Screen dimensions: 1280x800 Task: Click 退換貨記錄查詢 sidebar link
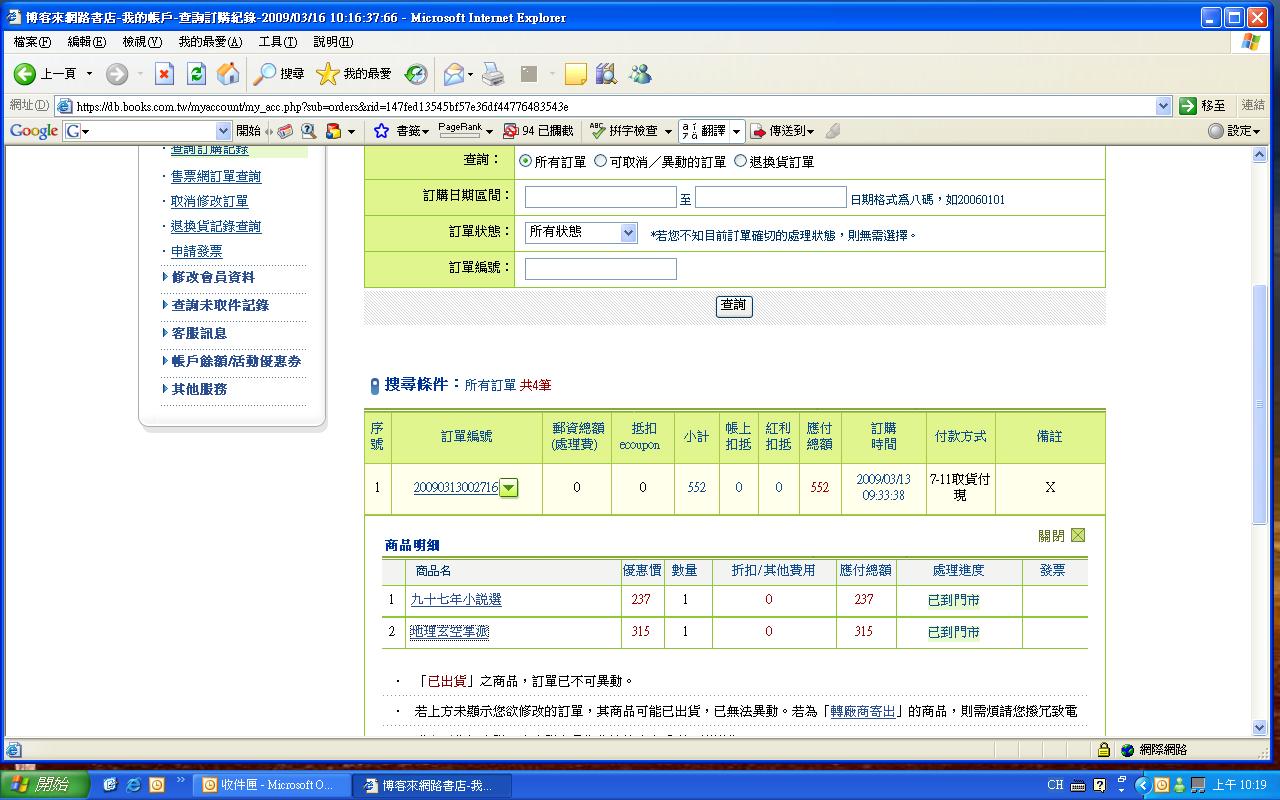pyautogui.click(x=216, y=227)
